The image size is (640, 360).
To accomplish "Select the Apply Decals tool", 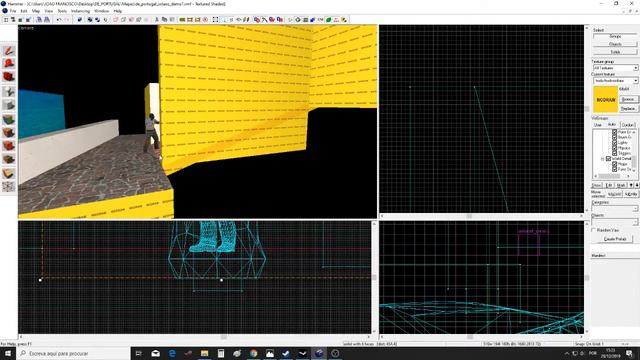I will pos(9,146).
